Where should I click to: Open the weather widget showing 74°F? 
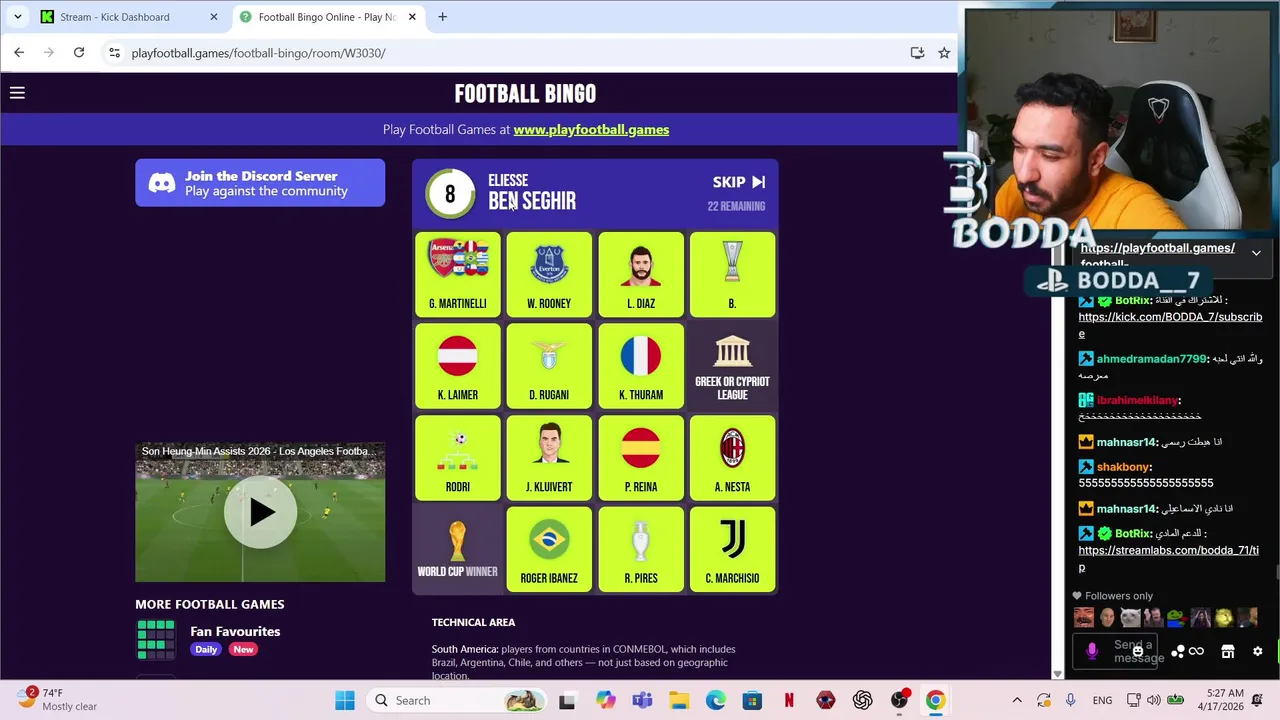[x=58, y=699]
